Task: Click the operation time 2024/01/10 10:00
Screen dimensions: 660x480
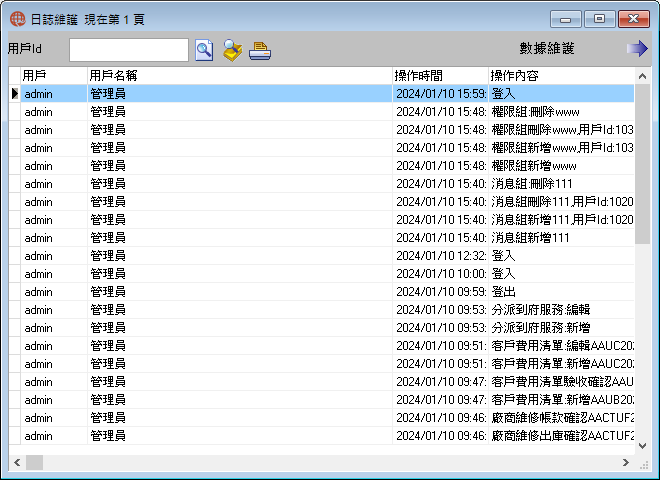Action: pos(440,274)
